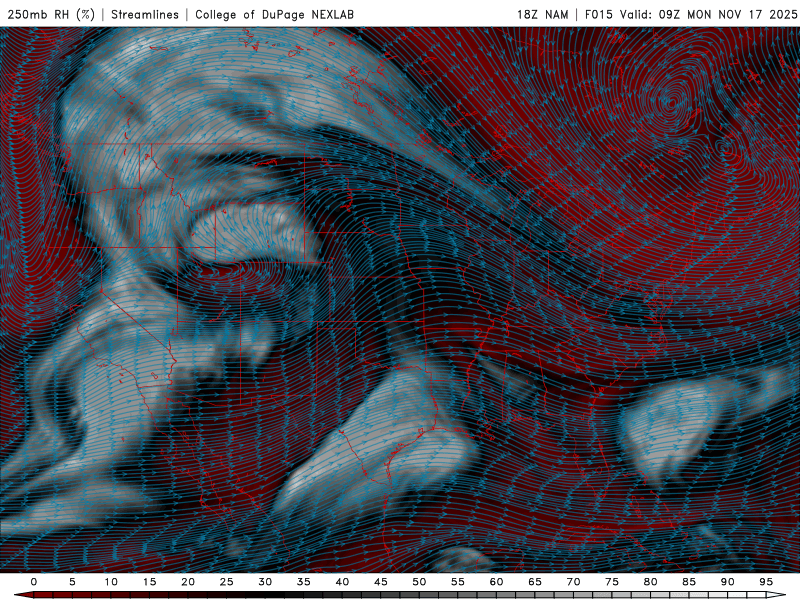Click the "30" label on the color scale

pos(265,582)
